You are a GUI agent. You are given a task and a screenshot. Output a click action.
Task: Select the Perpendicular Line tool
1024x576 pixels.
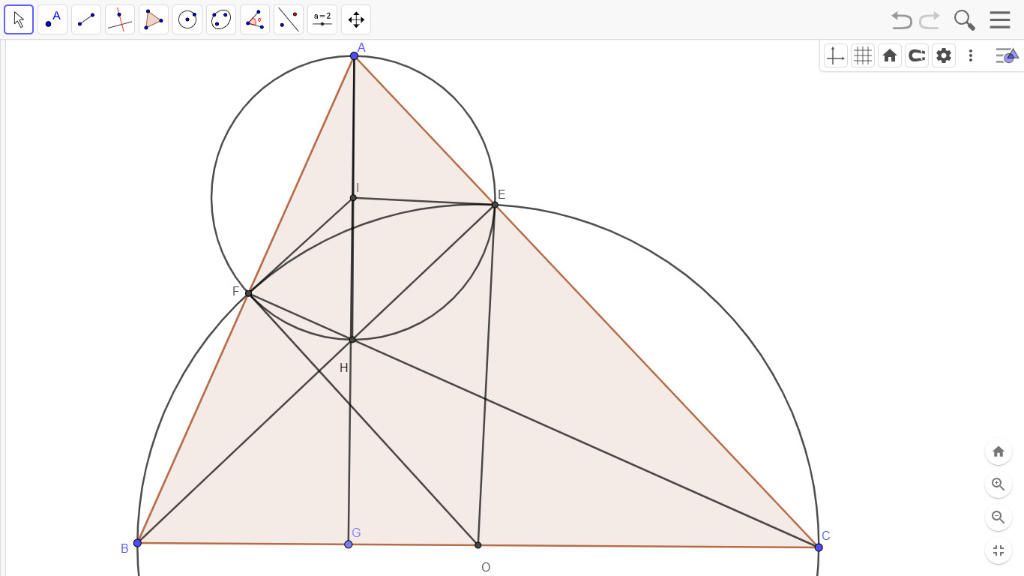tap(120, 20)
